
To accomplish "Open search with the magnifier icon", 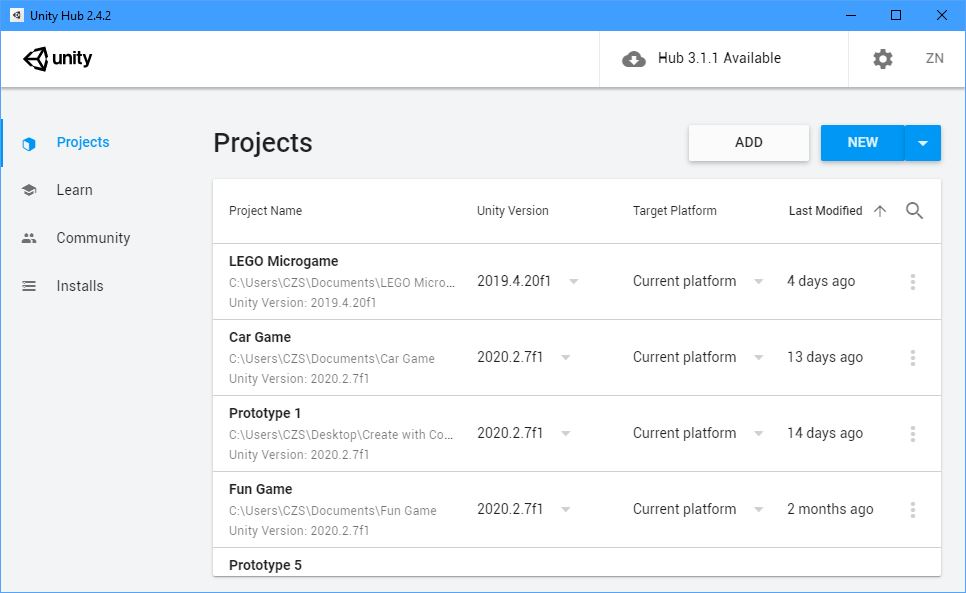I will [914, 211].
